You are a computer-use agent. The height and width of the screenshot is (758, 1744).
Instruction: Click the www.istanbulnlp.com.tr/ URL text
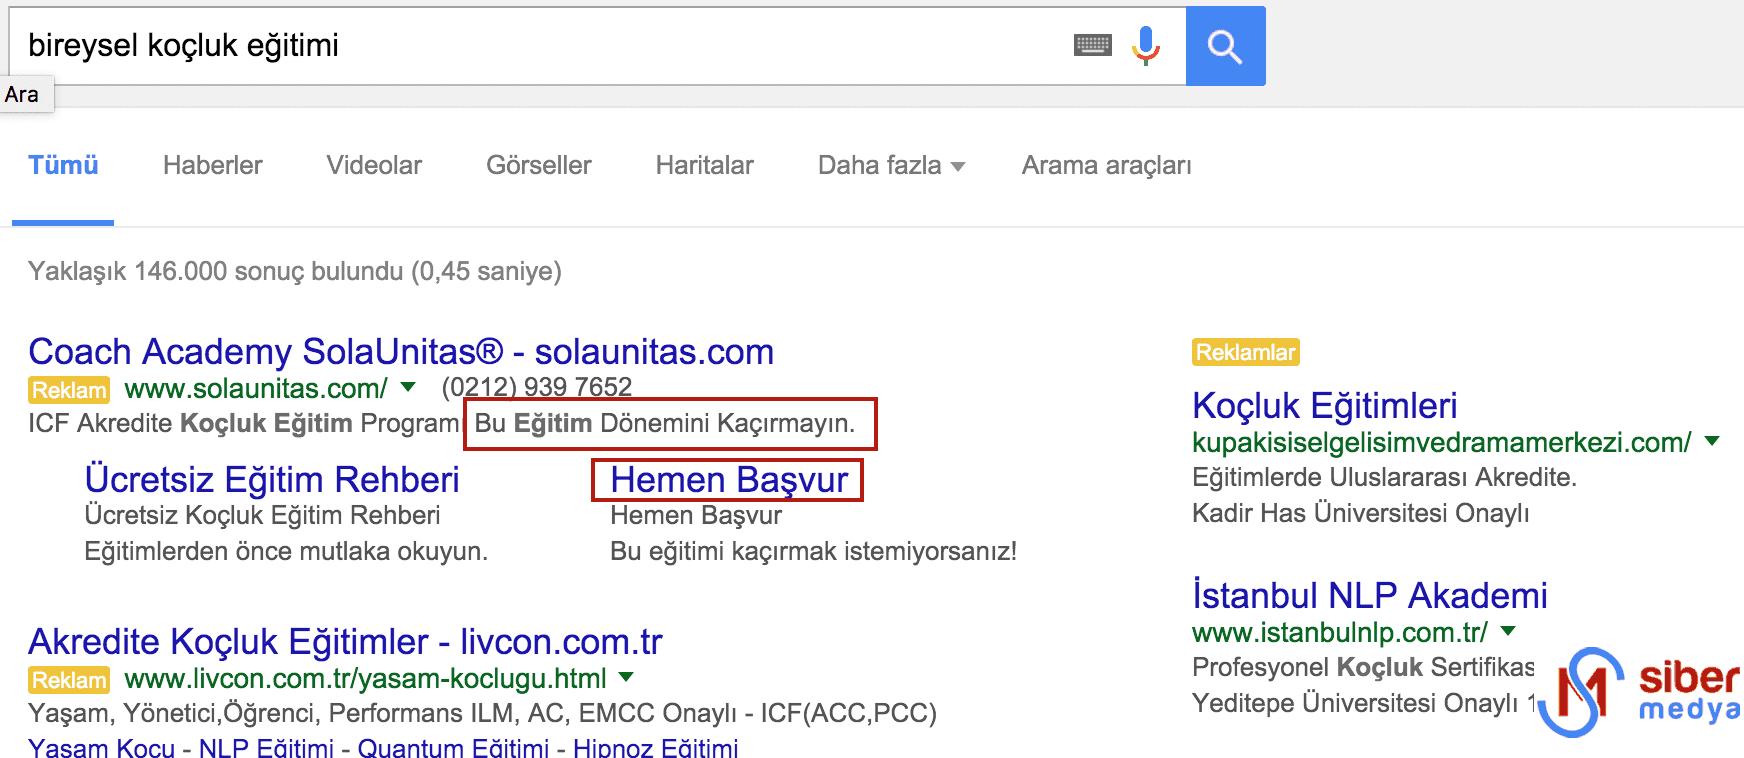1340,632
